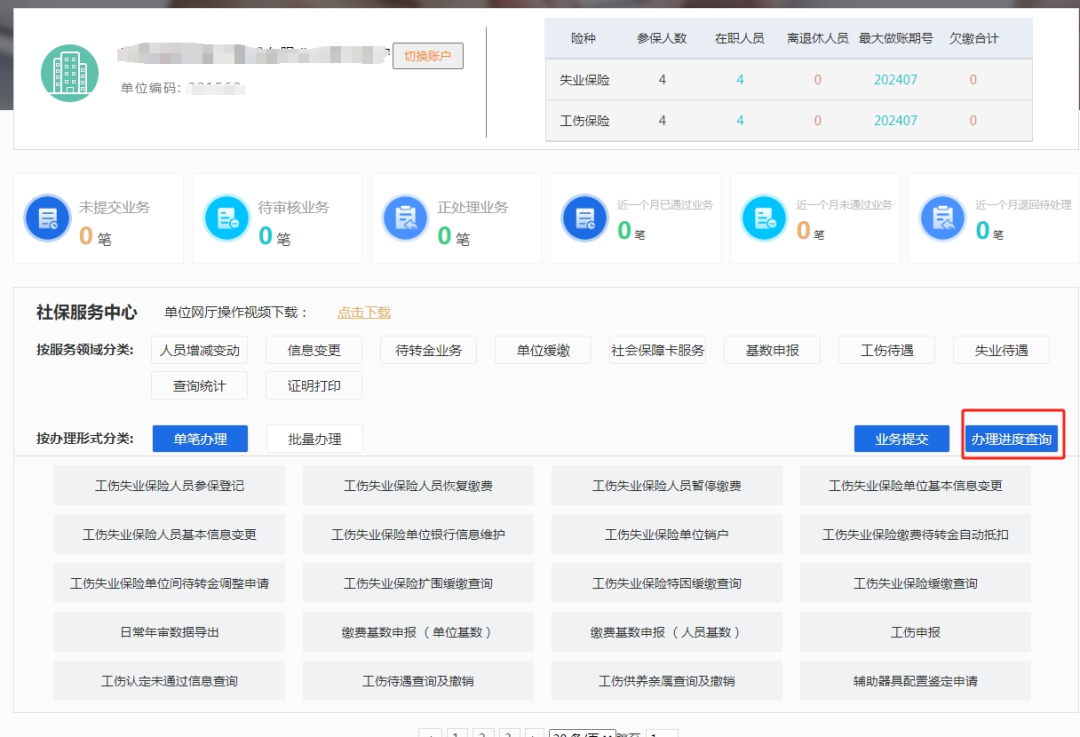The height and width of the screenshot is (737, 1080).
Task: Click page 3 in the pagination bar
Action: click(x=508, y=733)
